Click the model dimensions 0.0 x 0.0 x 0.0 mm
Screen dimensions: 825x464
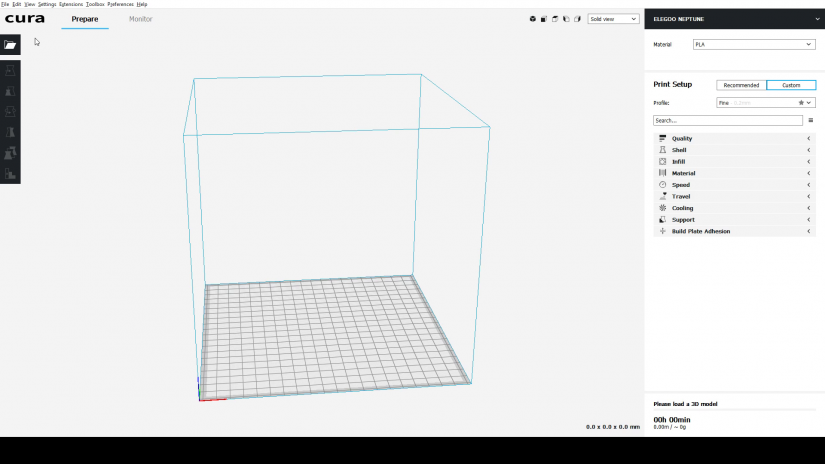point(613,427)
